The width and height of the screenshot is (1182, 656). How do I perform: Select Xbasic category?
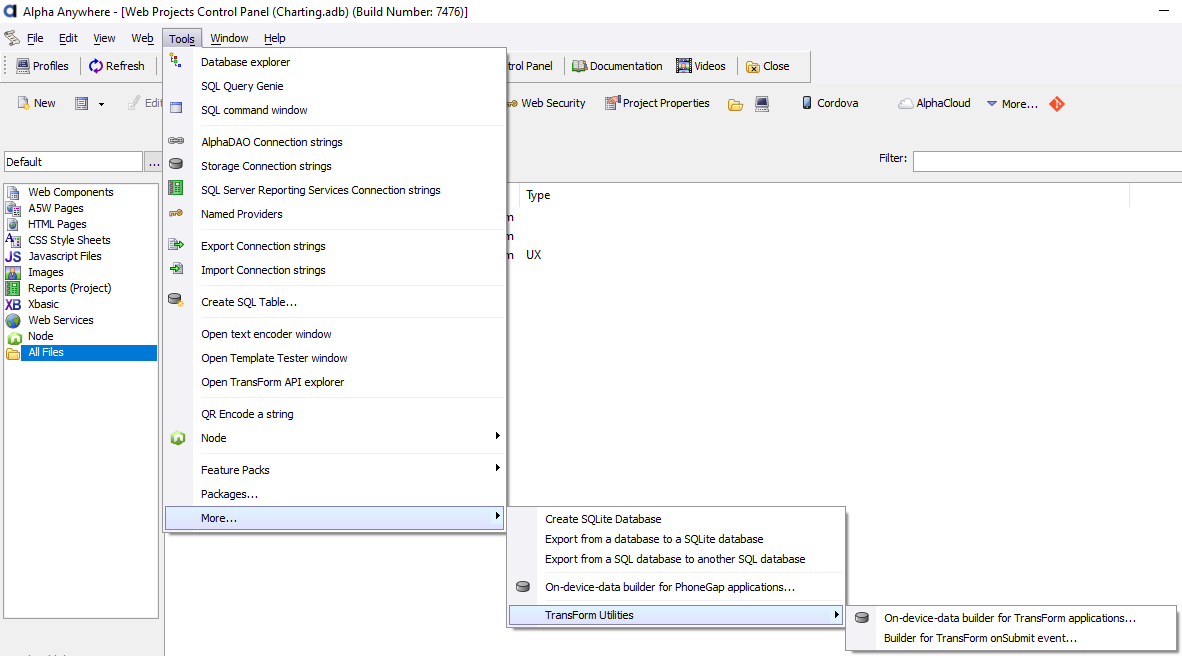43,304
